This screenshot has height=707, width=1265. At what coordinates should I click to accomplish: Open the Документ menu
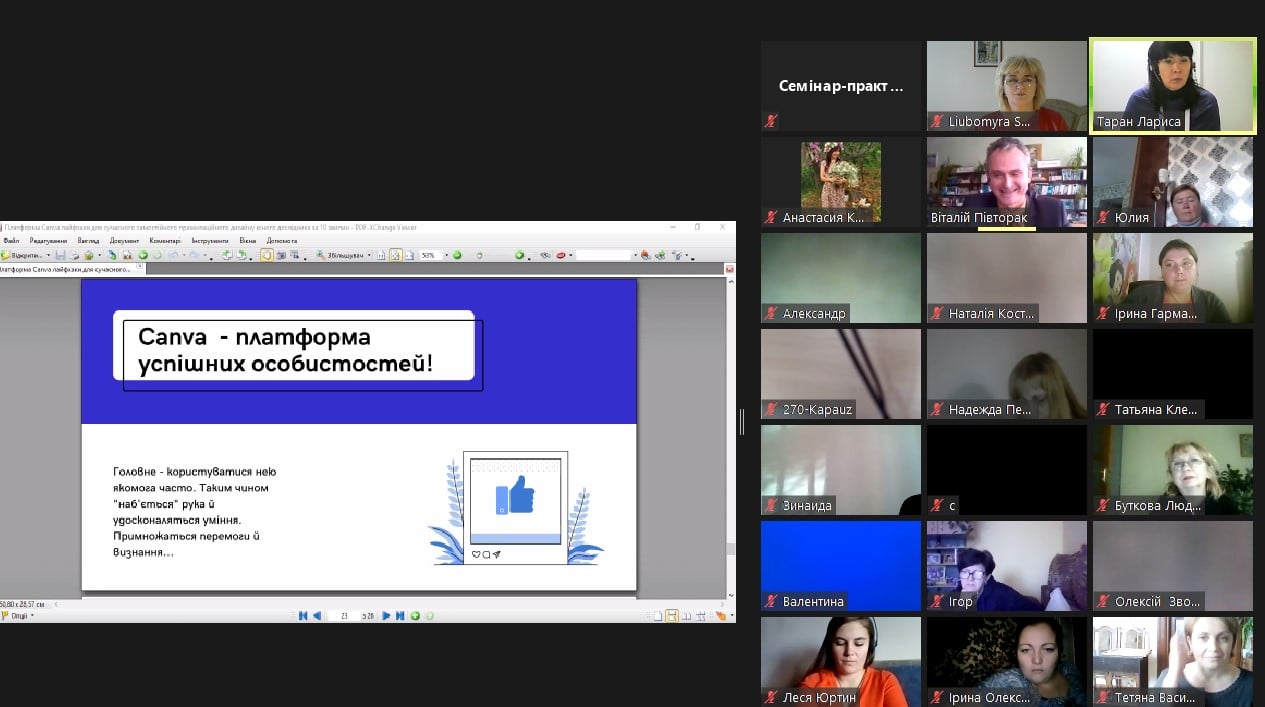[x=125, y=241]
